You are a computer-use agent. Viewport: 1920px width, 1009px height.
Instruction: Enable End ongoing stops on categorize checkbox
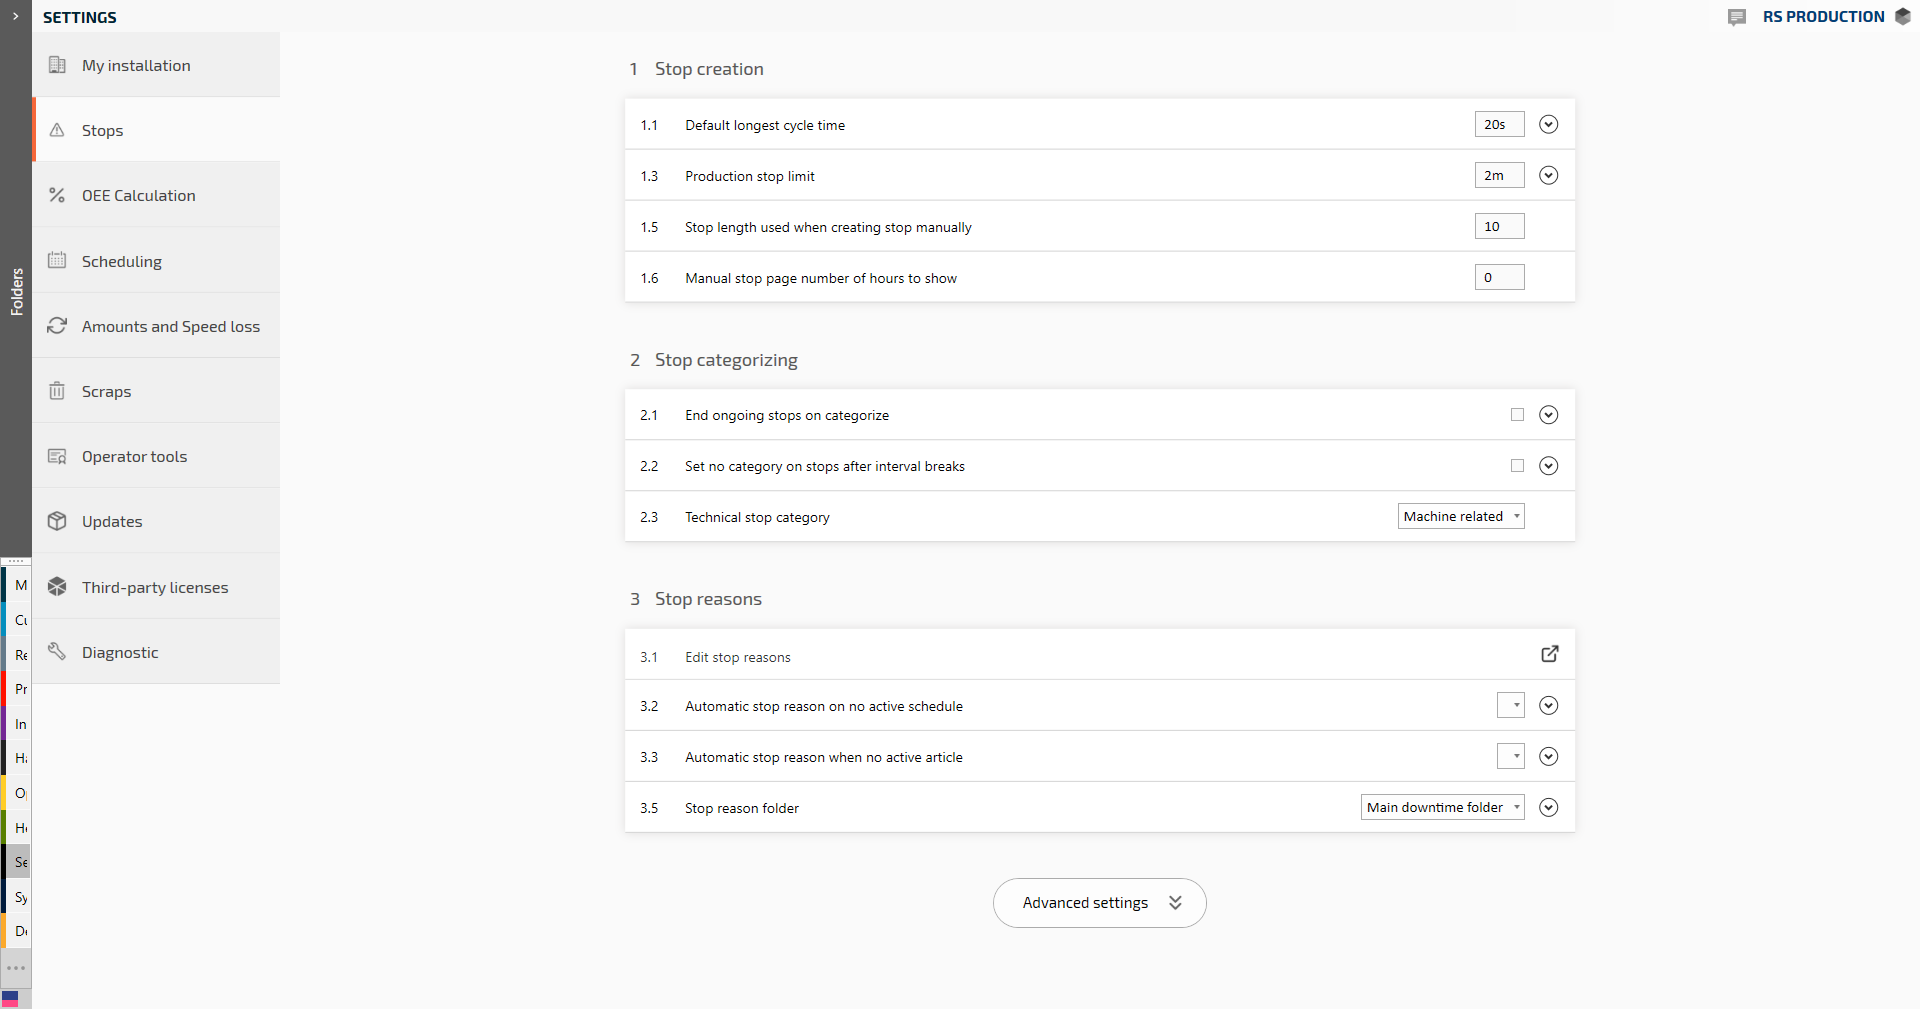(1517, 415)
